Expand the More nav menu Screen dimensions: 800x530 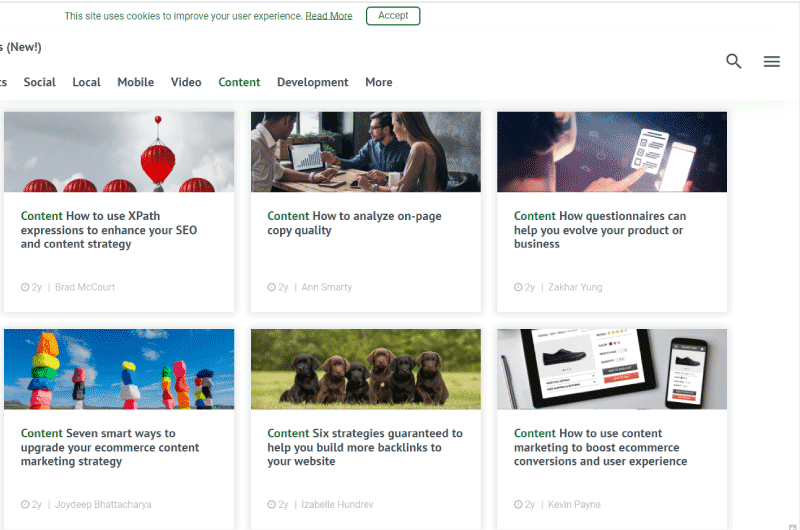point(379,82)
